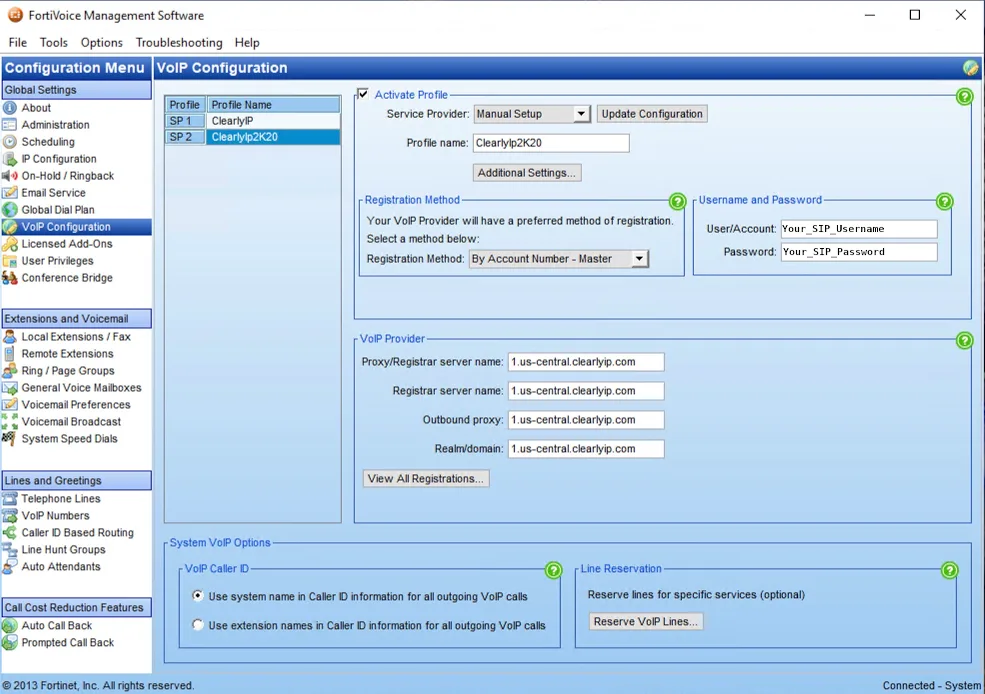Open the File menu
This screenshot has height=694, width=985.
pos(18,43)
